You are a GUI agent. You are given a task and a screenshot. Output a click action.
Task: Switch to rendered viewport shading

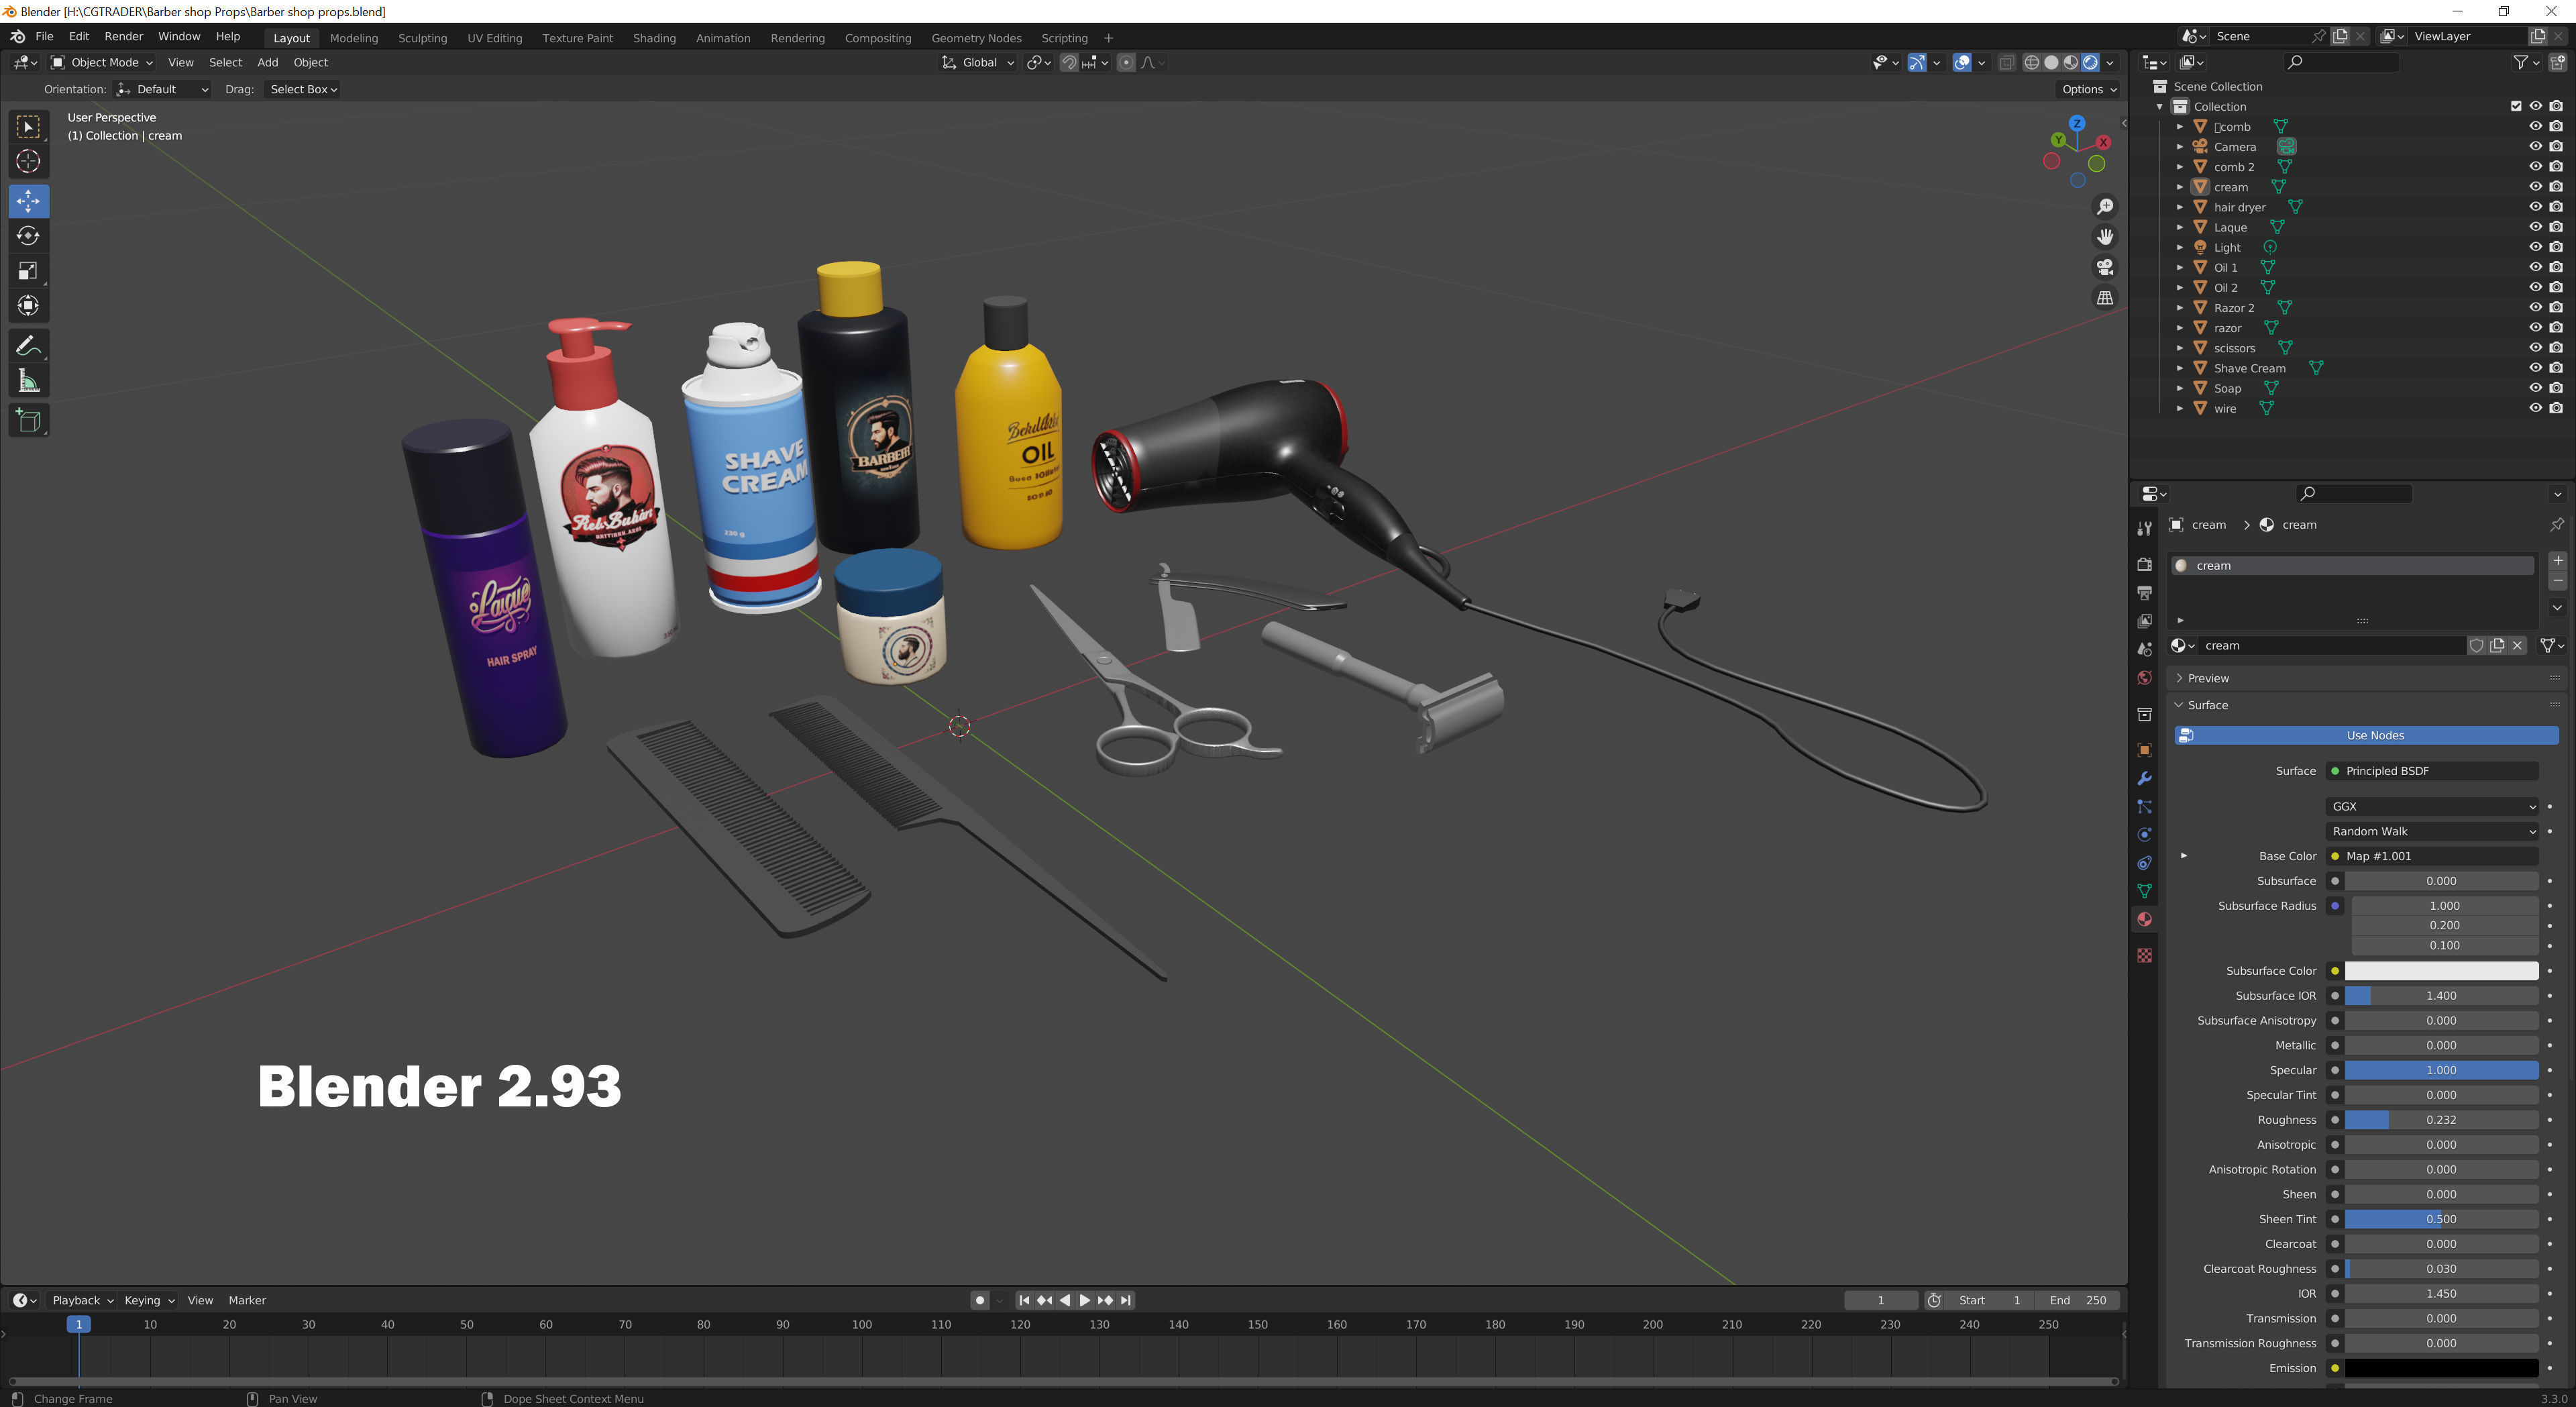click(2090, 62)
